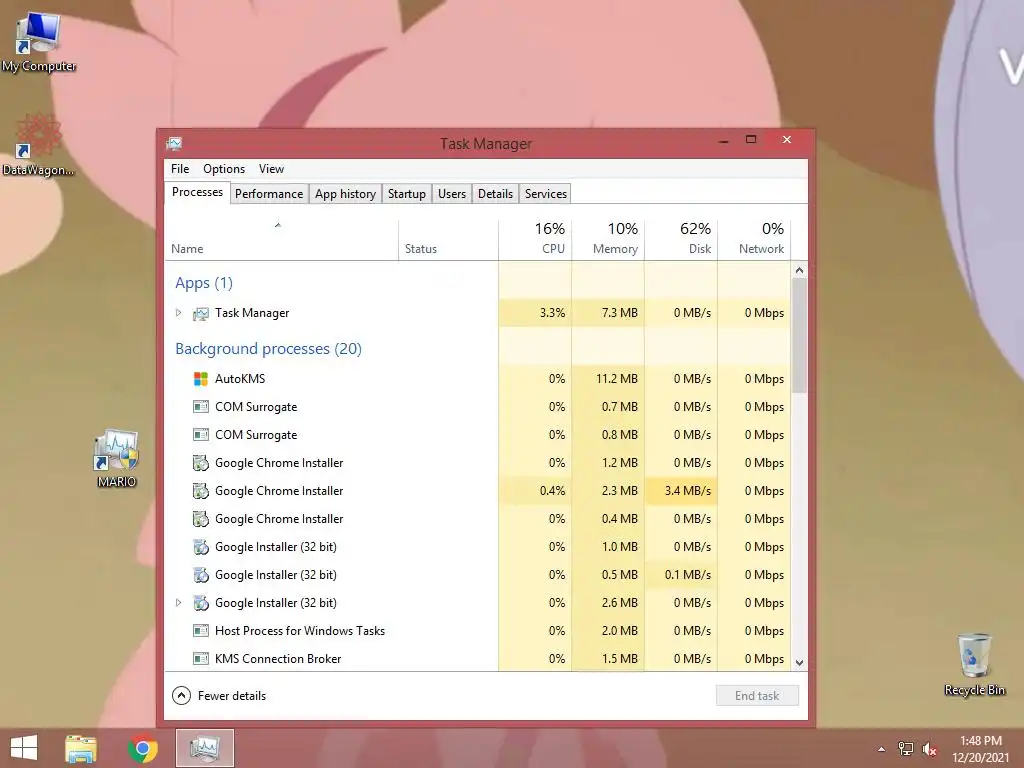Open the File menu
The width and height of the screenshot is (1024, 768).
[x=180, y=168]
